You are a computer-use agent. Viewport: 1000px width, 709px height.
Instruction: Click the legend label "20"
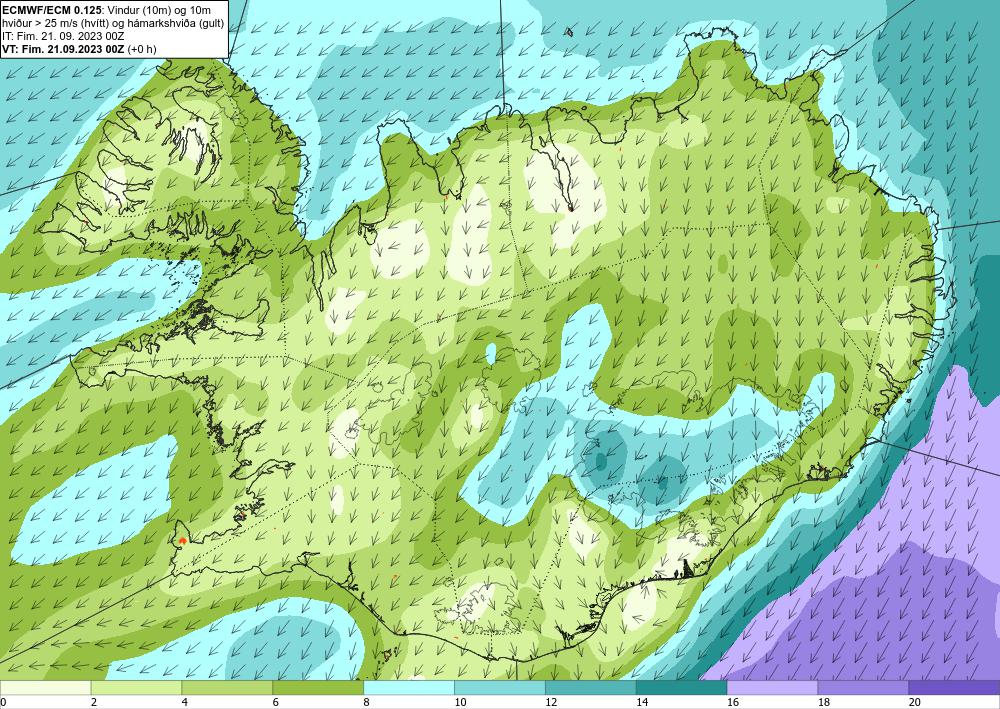[915, 702]
